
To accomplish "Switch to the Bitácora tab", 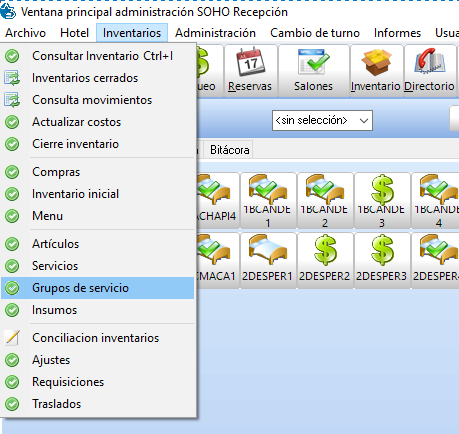I will point(230,150).
